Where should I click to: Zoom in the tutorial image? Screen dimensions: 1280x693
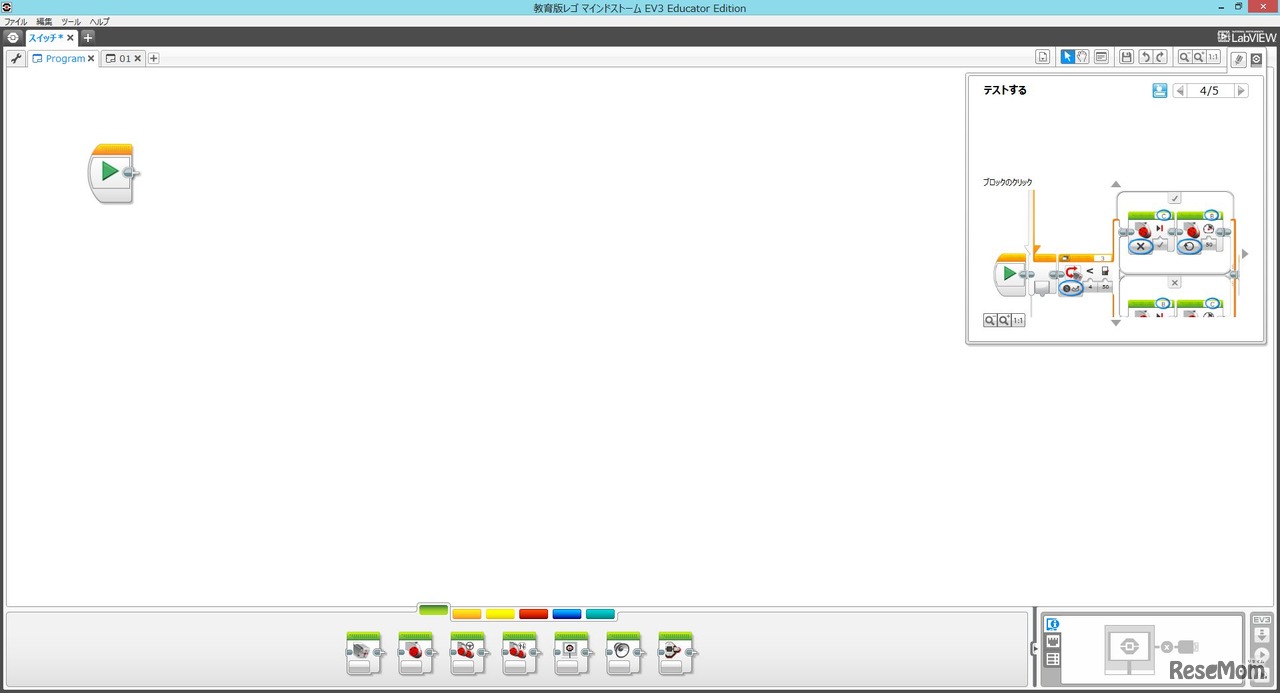coord(1004,320)
